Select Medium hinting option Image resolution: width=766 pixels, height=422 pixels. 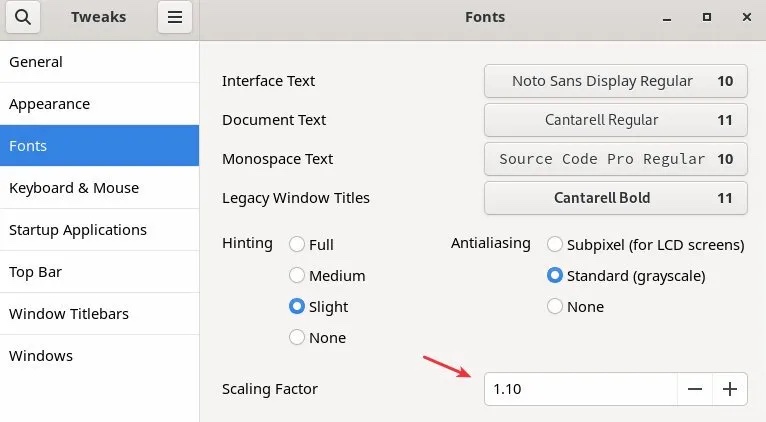pyautogui.click(x=297, y=275)
